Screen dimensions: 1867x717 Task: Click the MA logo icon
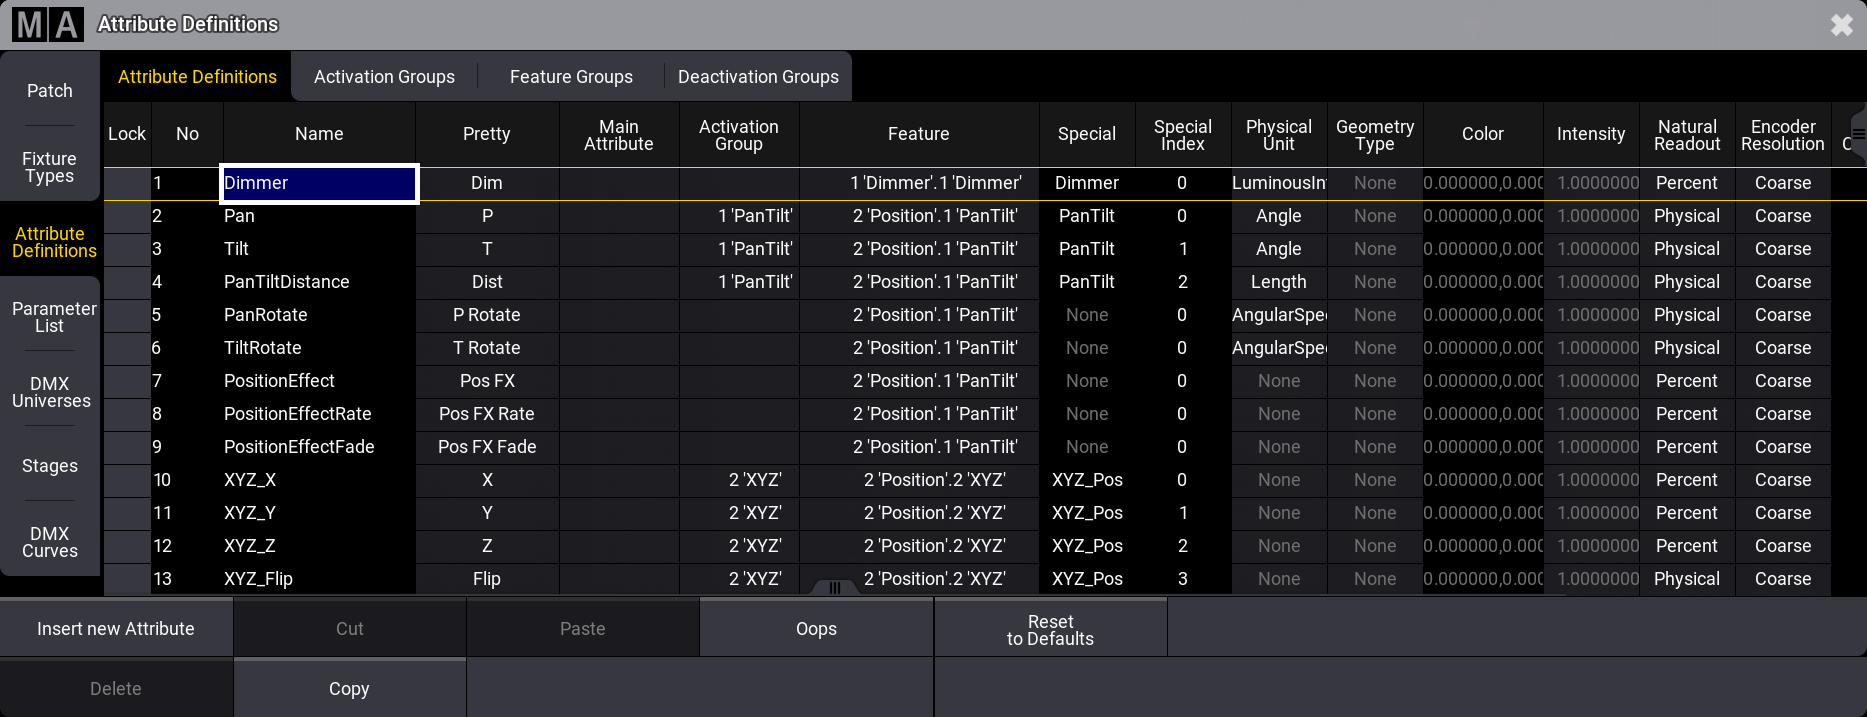coord(47,24)
